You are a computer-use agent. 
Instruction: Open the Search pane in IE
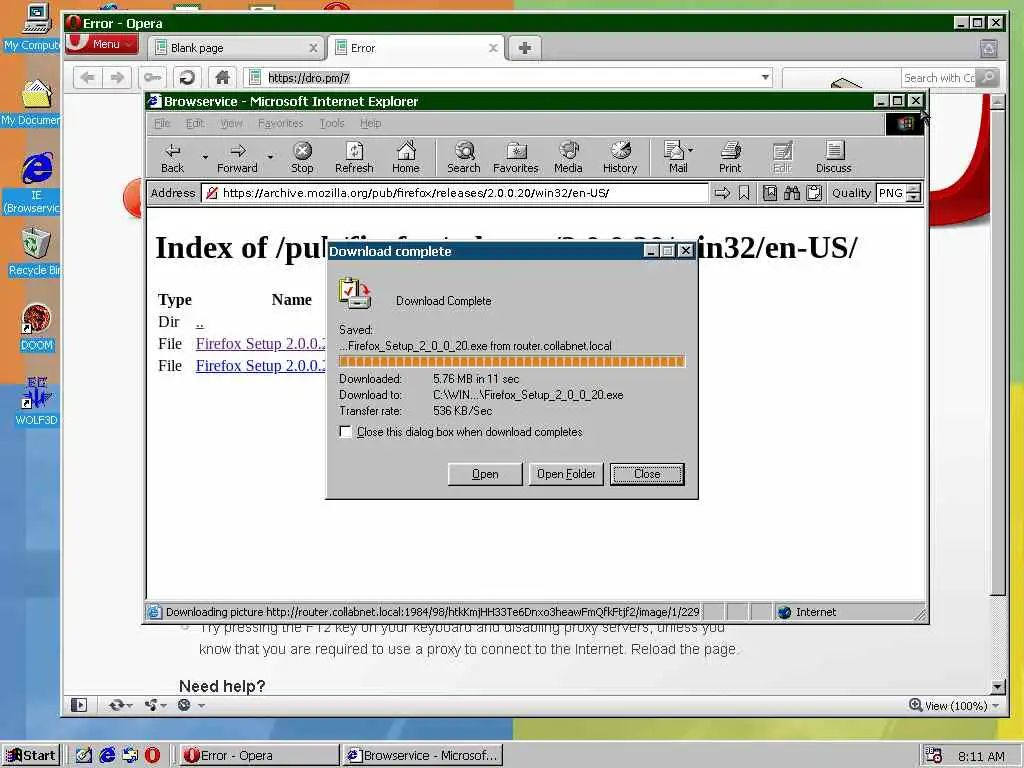[464, 157]
